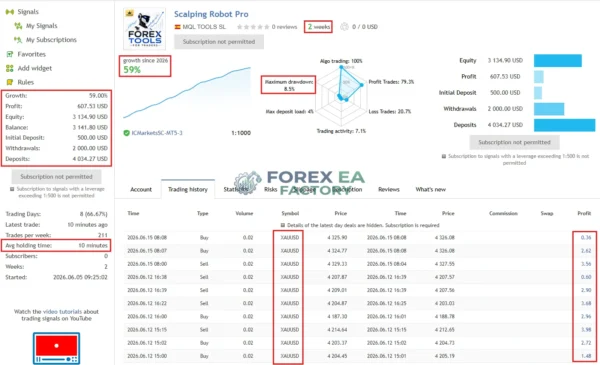Click open price 4 187.30
This screenshot has width=600, height=365.
[337, 316]
